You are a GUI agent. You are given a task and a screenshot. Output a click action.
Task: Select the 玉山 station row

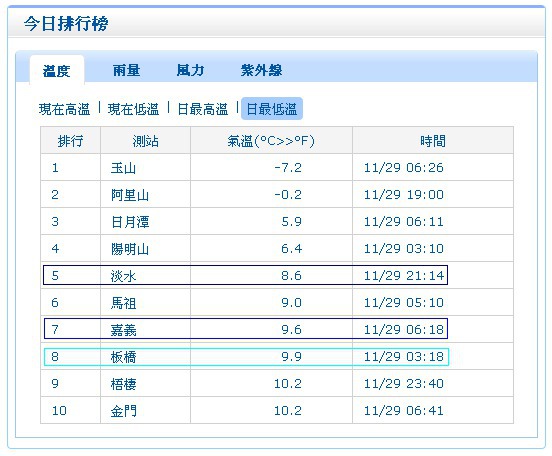pyautogui.click(x=277, y=167)
